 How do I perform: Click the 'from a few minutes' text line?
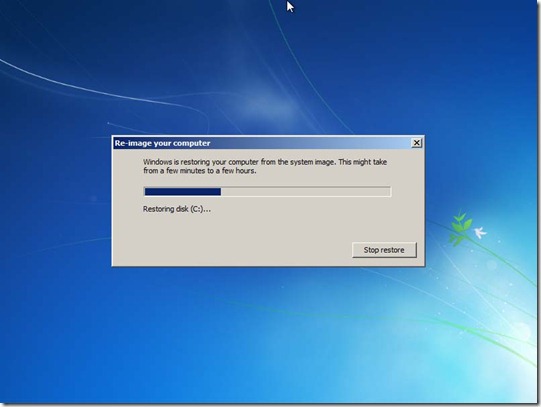199,171
